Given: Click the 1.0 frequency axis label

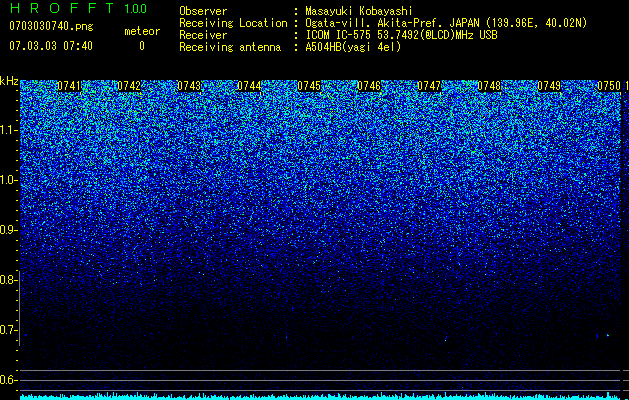Looking at the screenshot, I should [x=9, y=180].
